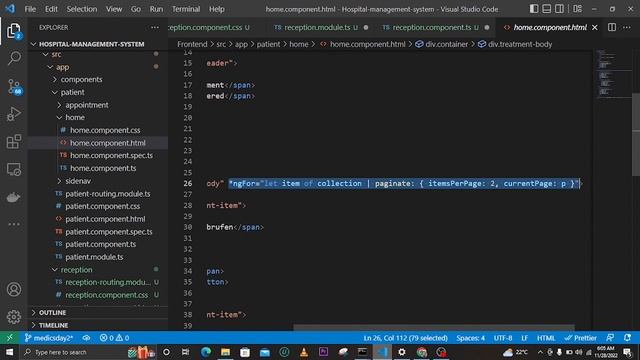Select language mode HTML in status bar
640x360 pixels.
[x=546, y=338]
